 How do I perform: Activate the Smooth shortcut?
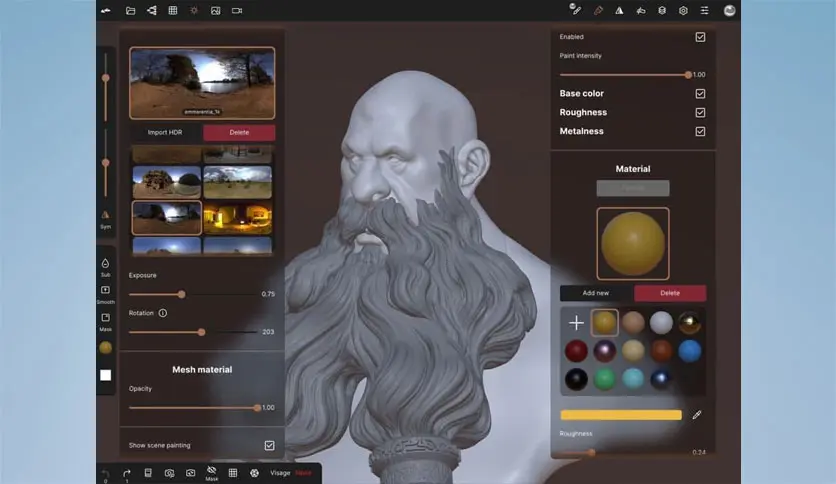click(x=106, y=294)
